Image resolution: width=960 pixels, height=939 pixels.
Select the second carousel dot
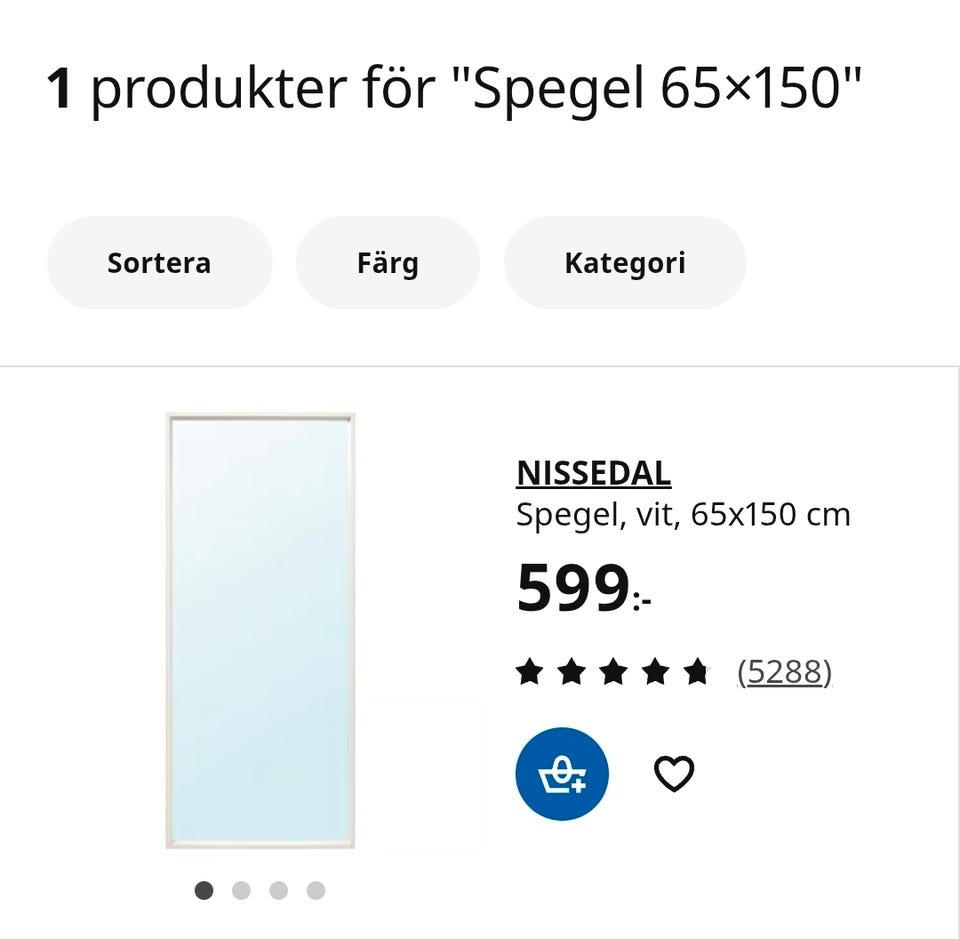point(241,889)
